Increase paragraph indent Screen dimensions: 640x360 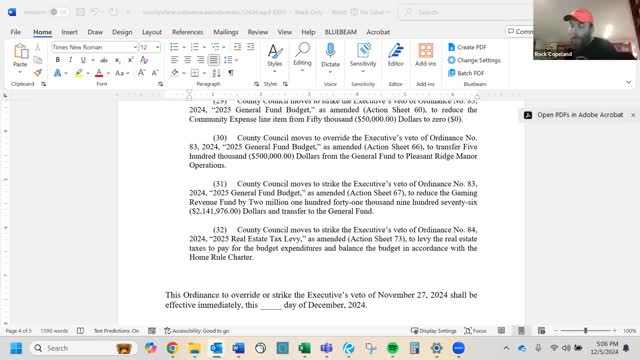(251, 47)
